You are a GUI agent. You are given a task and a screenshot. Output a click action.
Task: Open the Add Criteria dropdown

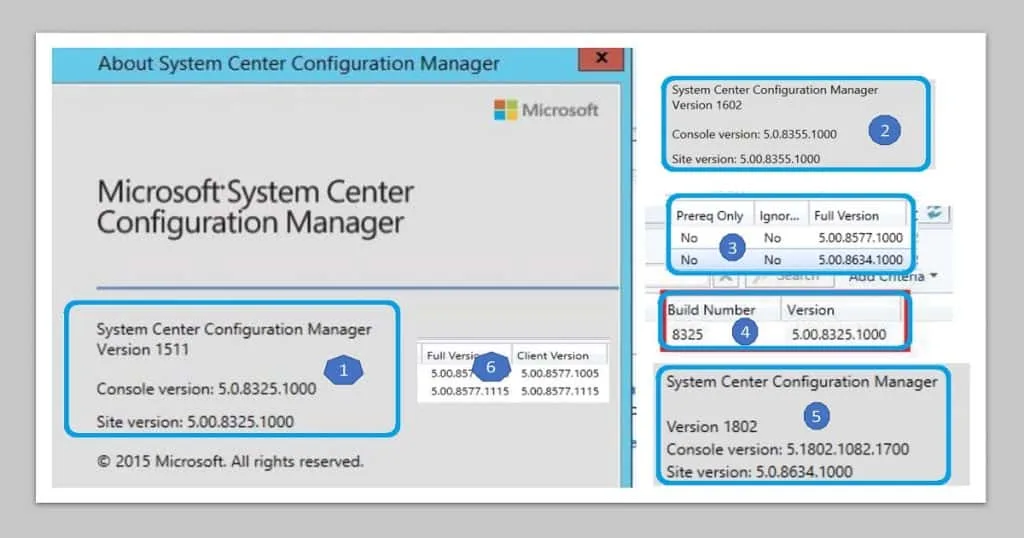[x=893, y=276]
